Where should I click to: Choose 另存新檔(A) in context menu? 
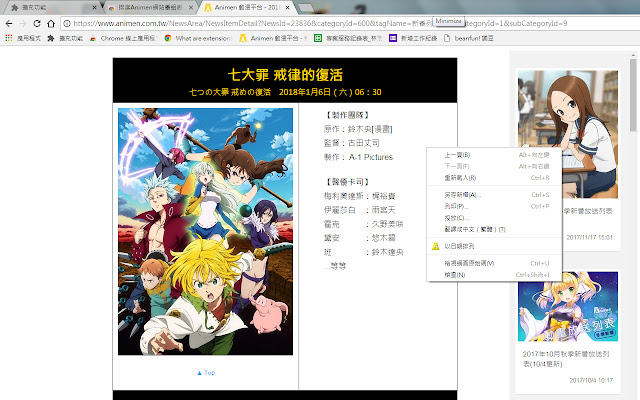coord(494,195)
